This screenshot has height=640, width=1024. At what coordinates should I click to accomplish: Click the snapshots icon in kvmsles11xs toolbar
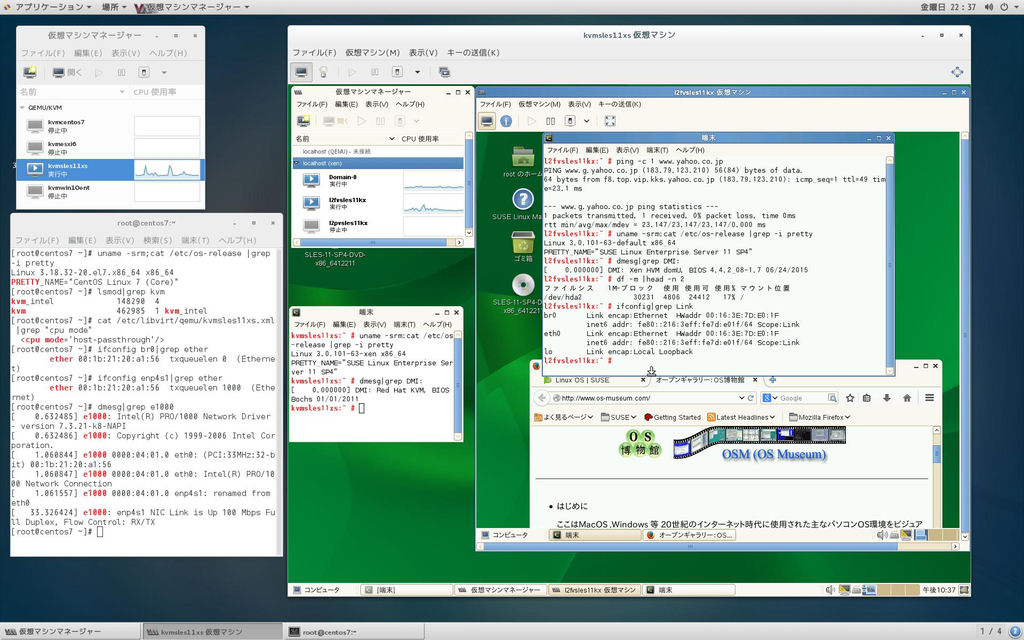(x=444, y=72)
